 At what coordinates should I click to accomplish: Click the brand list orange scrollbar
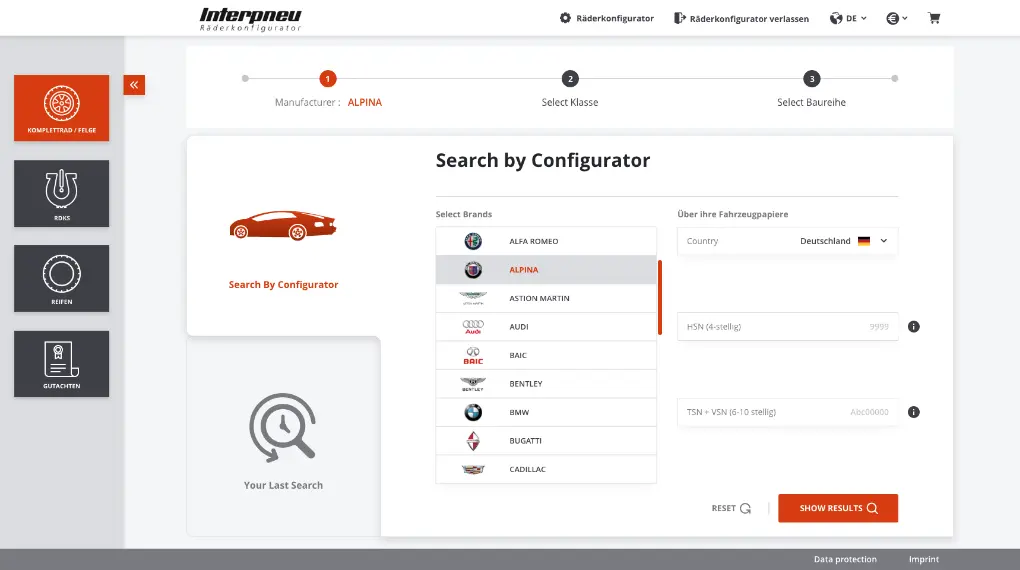pos(660,297)
